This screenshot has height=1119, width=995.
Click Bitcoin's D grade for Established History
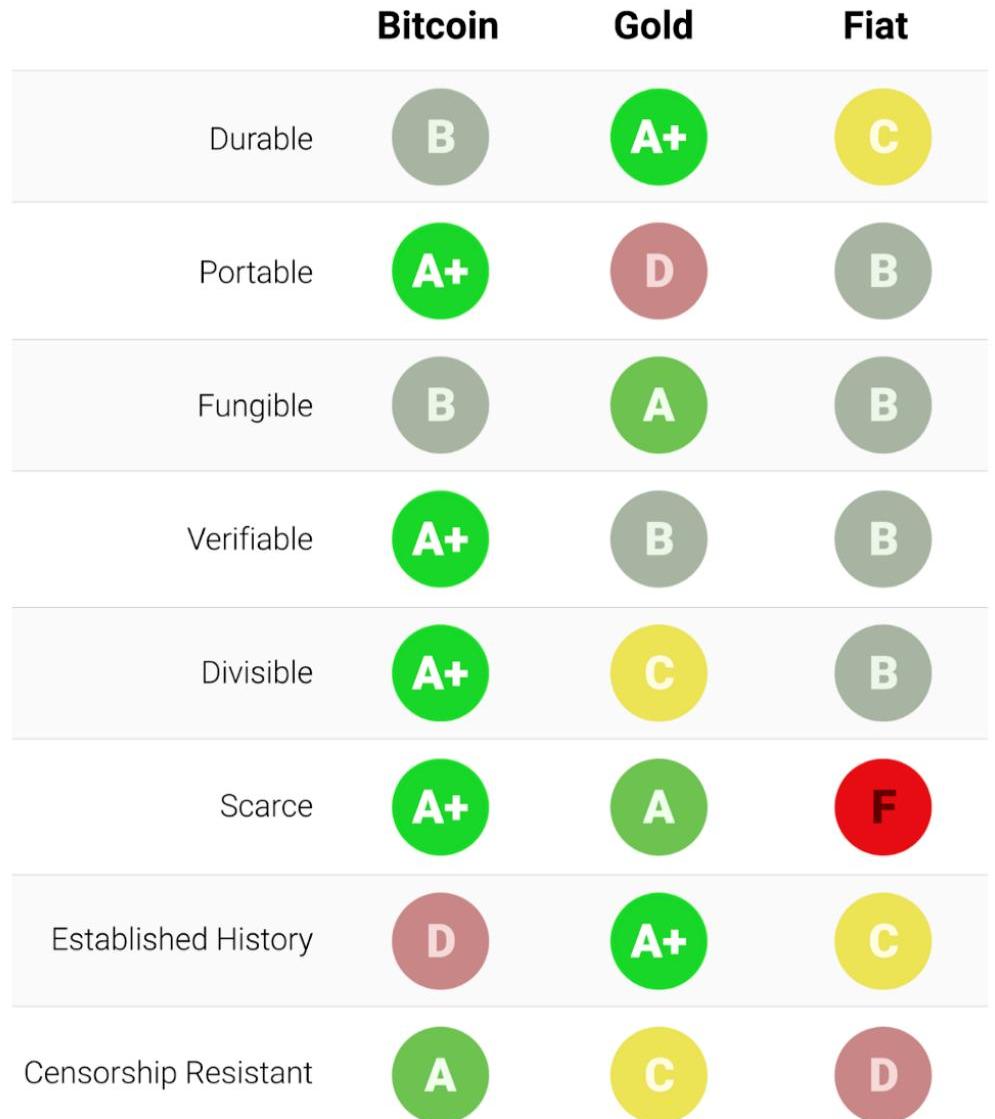click(x=440, y=941)
